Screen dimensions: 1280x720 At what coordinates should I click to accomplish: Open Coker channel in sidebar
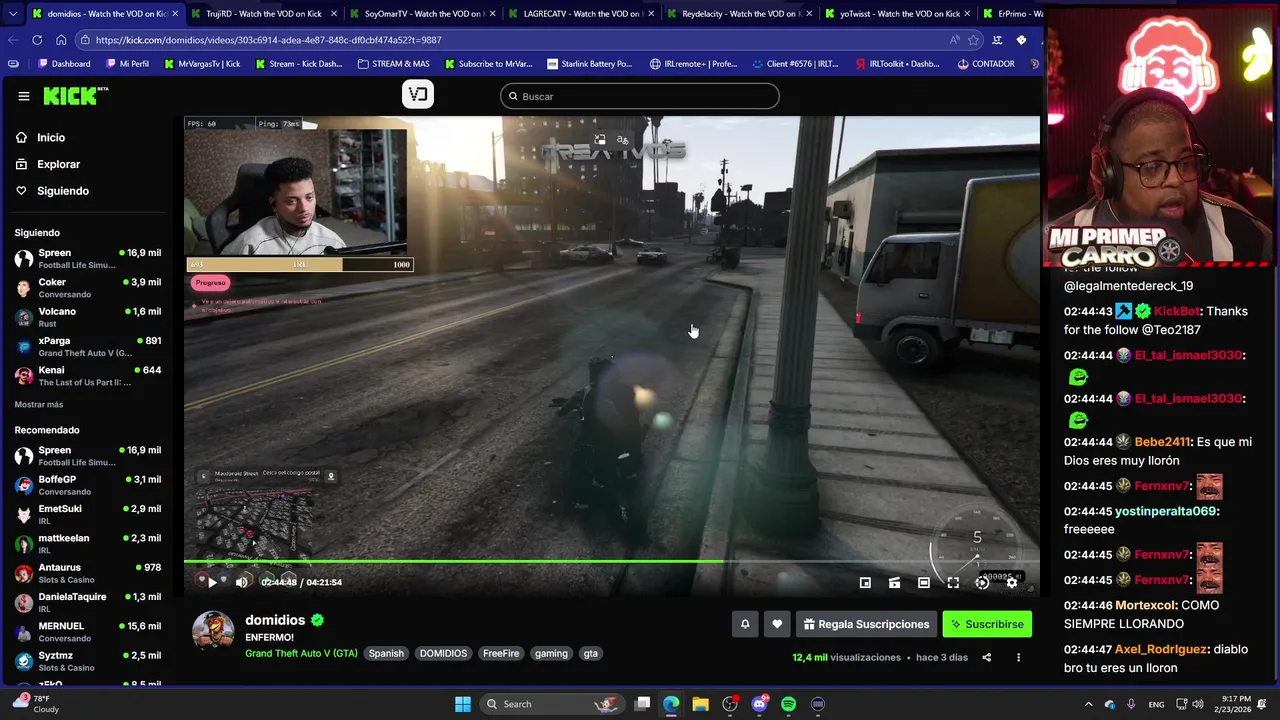tap(88, 288)
